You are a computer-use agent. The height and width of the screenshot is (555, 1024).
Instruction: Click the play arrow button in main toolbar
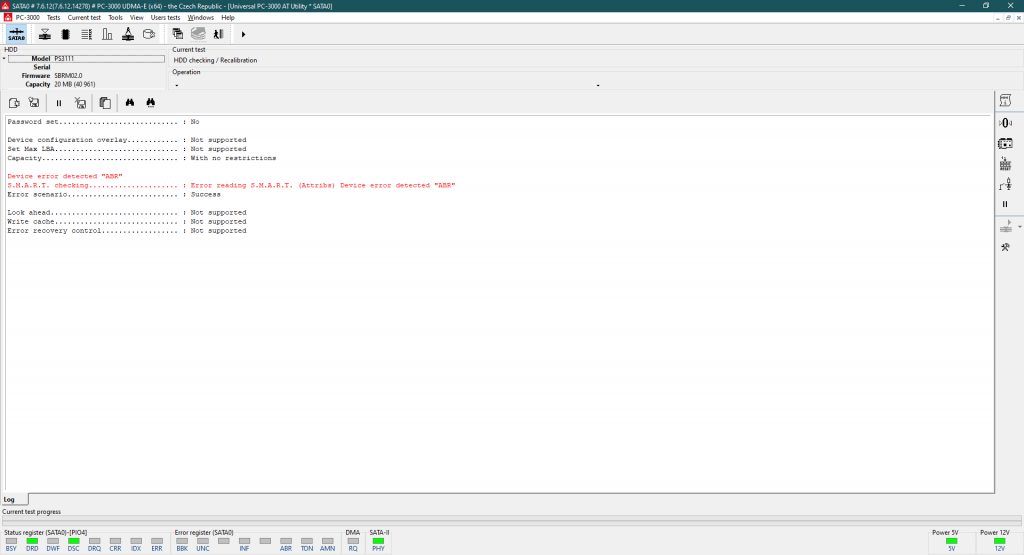pyautogui.click(x=243, y=34)
